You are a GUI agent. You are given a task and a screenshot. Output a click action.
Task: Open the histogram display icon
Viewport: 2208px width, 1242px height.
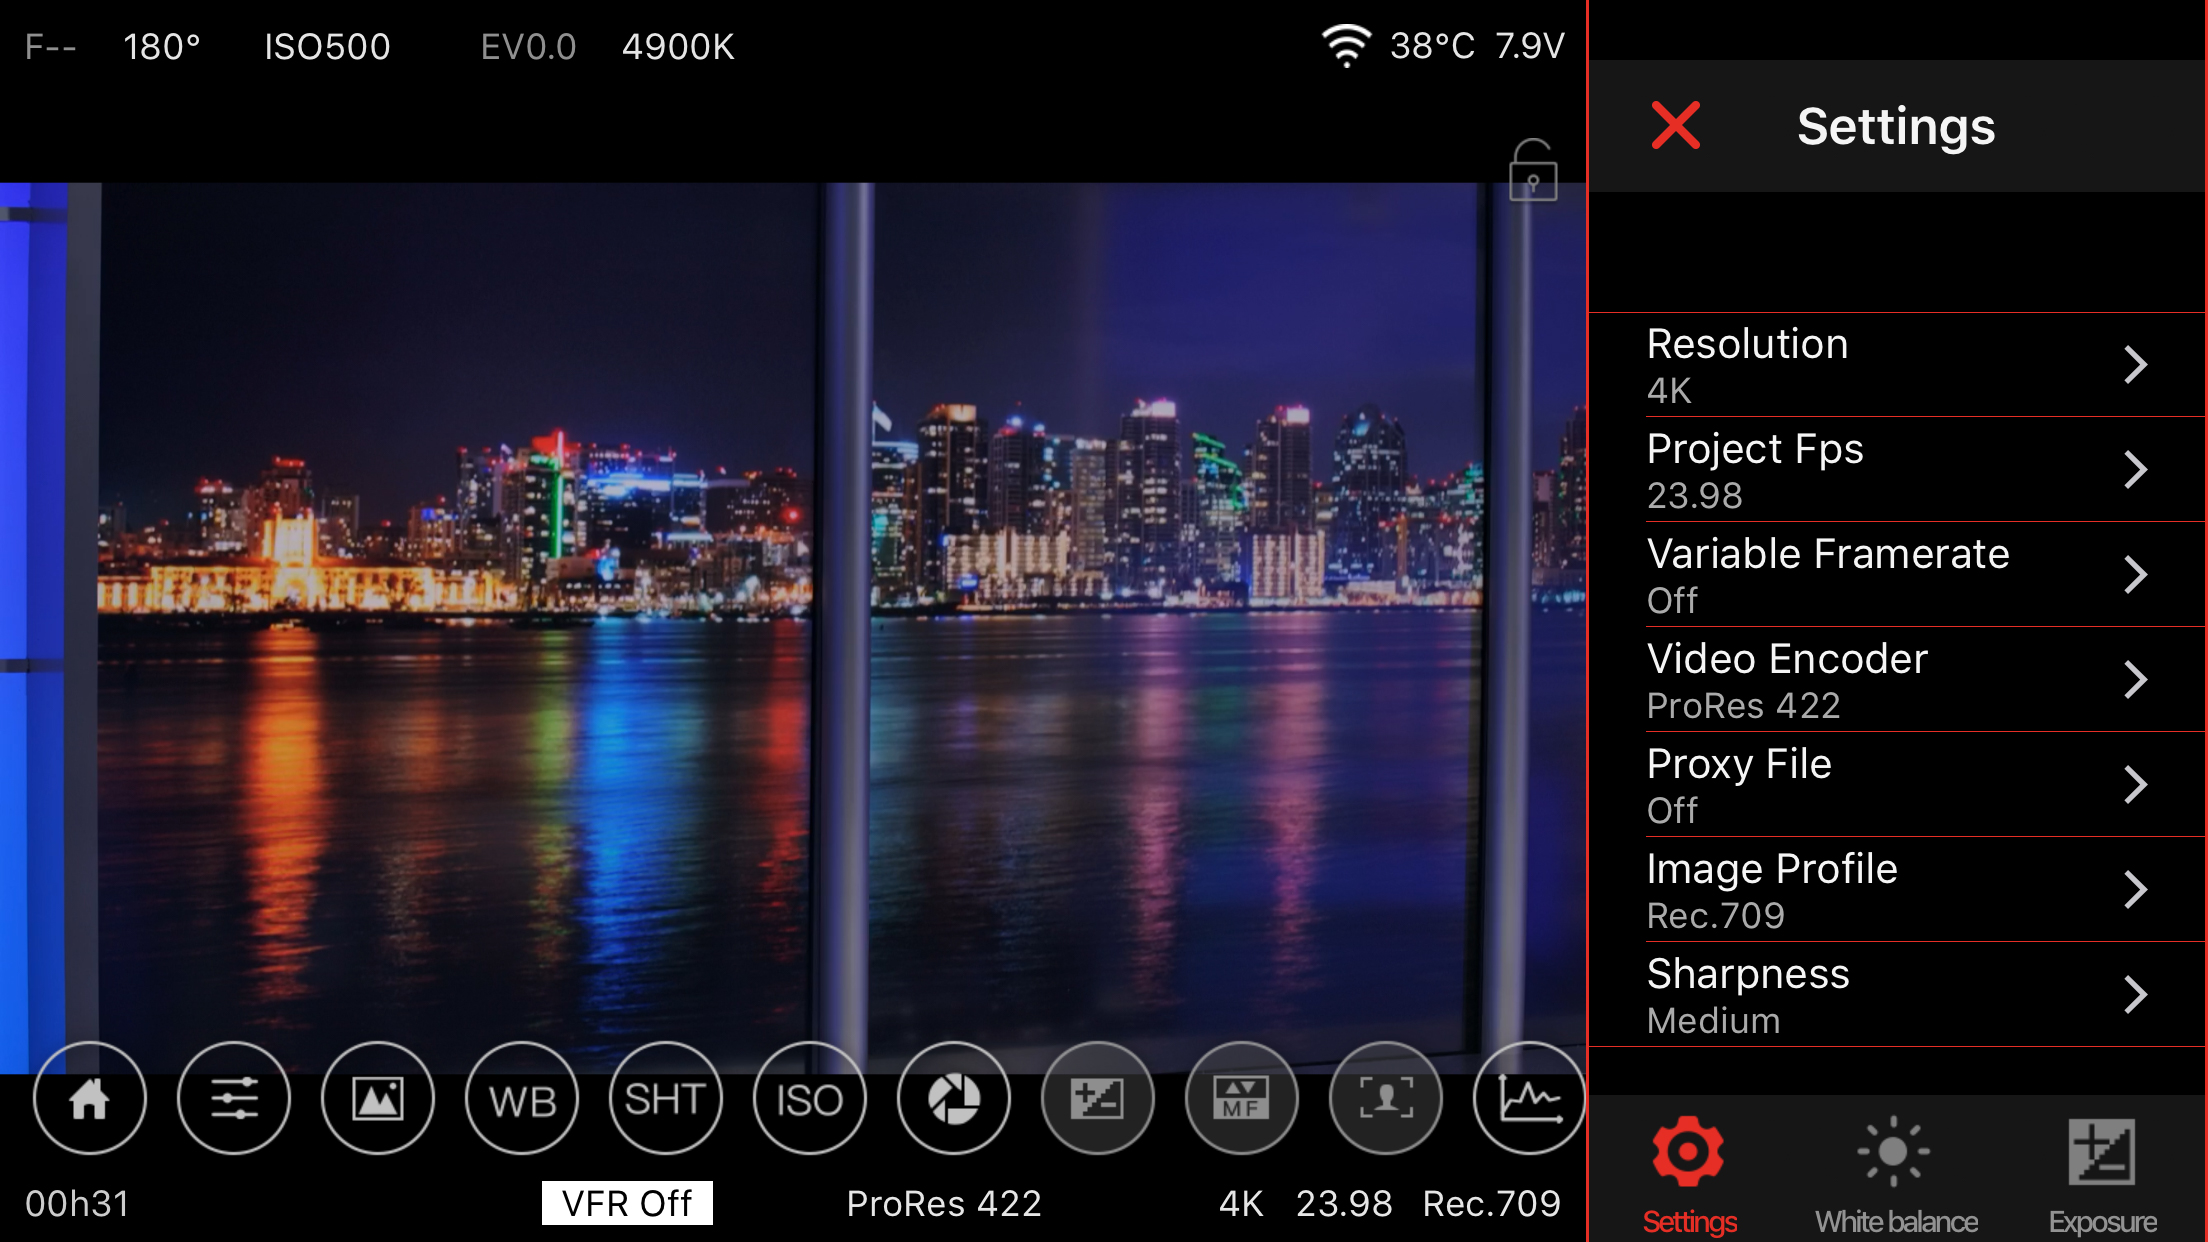point(1527,1098)
